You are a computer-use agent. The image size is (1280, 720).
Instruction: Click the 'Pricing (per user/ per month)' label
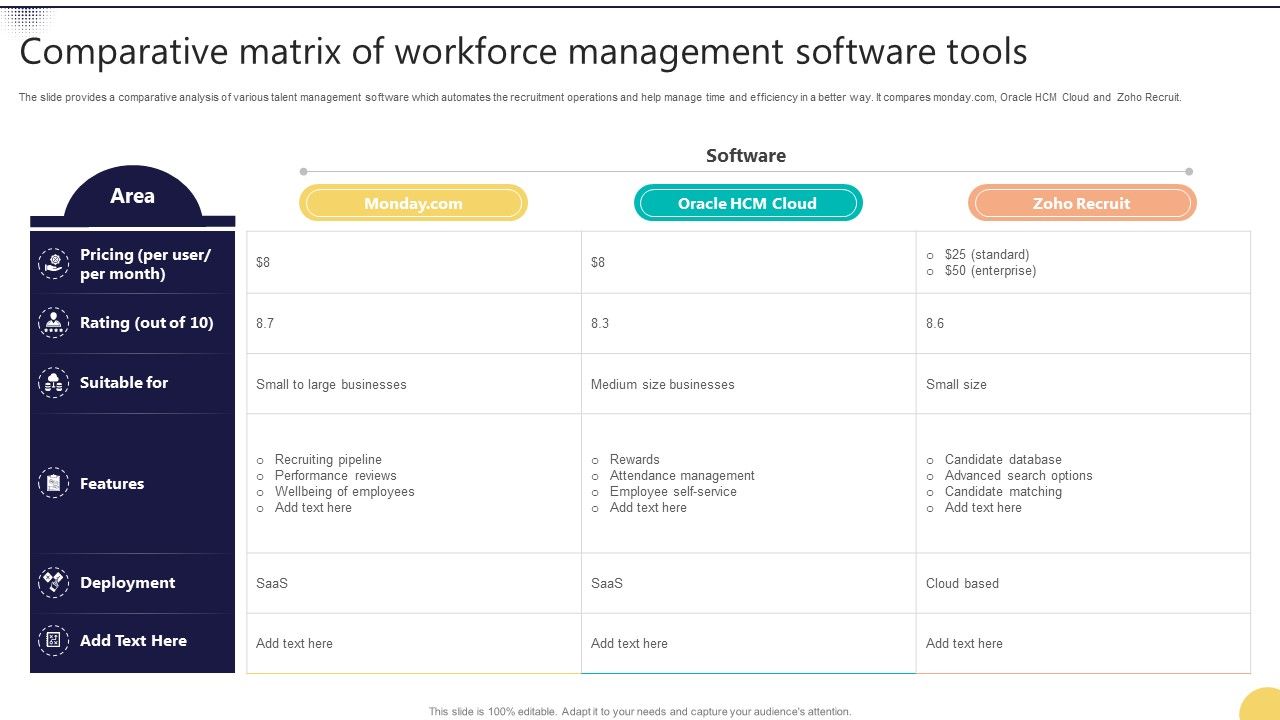(146, 264)
